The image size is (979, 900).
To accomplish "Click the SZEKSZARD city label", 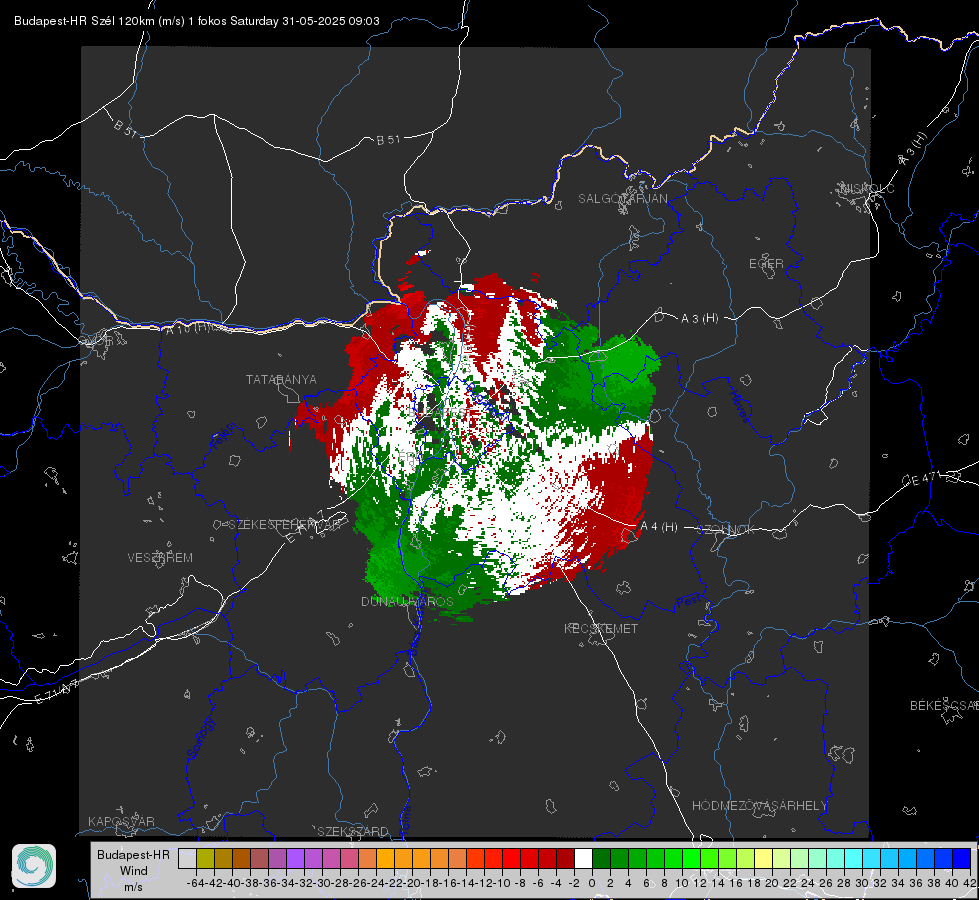I will tap(353, 831).
